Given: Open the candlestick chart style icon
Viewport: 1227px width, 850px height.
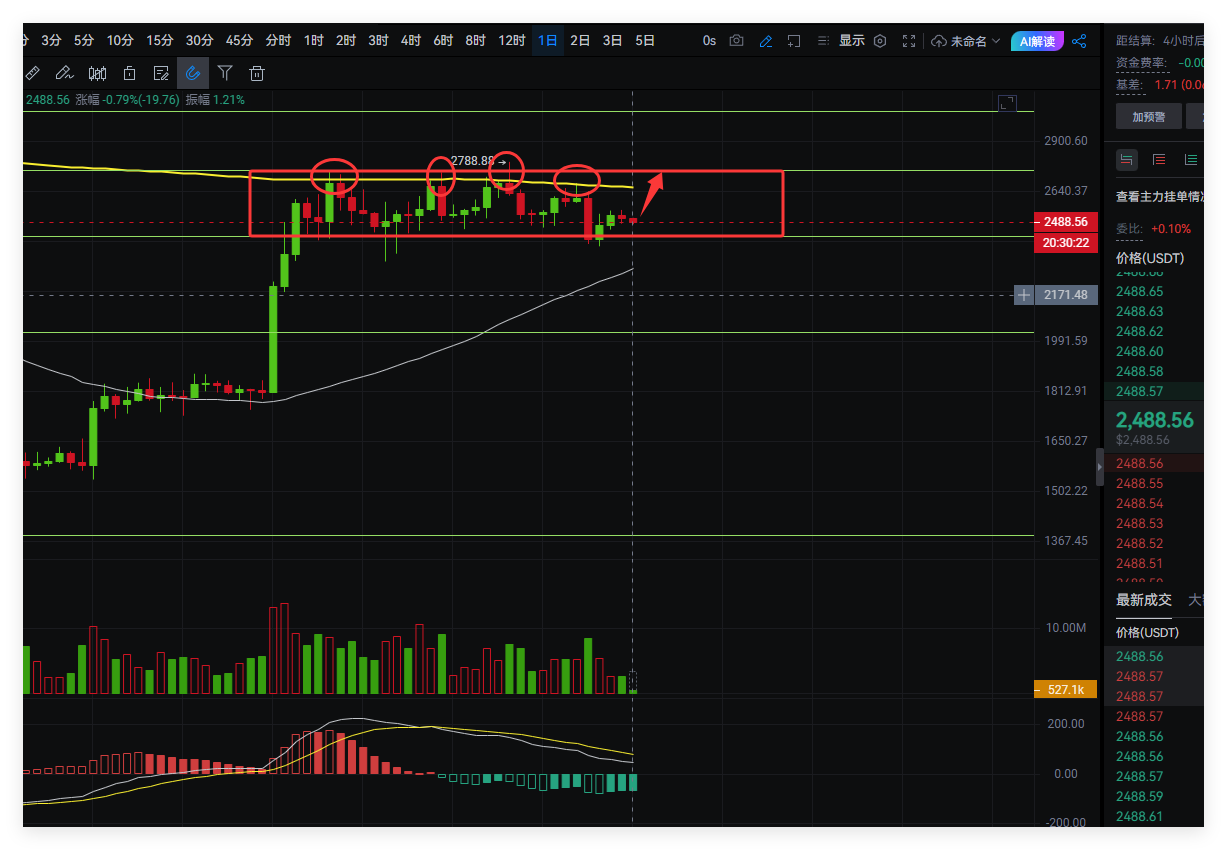Looking at the screenshot, I should coord(98,73).
